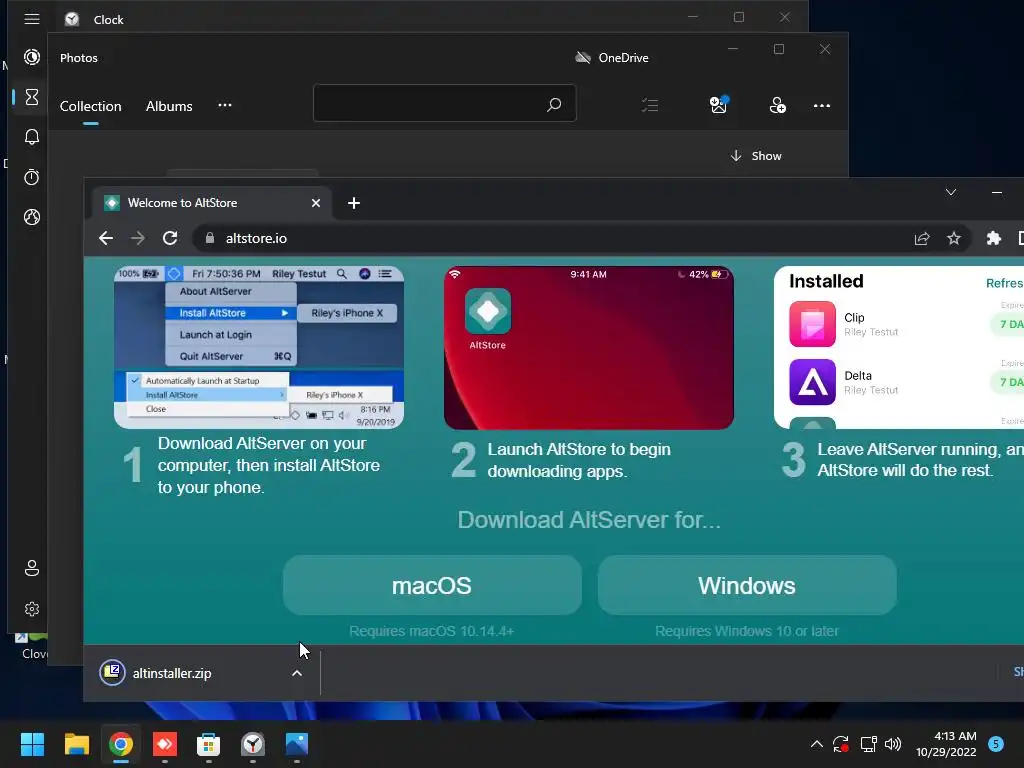Open a new Chrome tab
This screenshot has width=1024, height=768.
pyautogui.click(x=354, y=203)
